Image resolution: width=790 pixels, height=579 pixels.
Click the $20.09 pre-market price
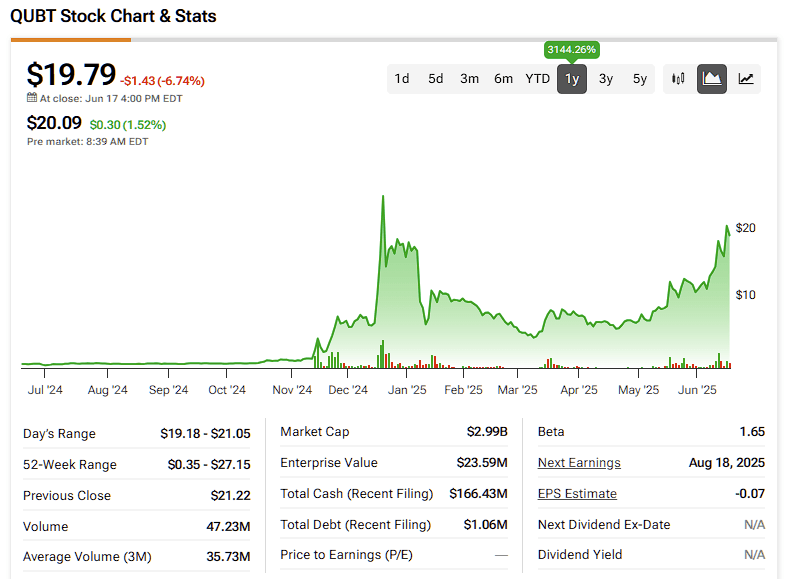click(x=54, y=122)
